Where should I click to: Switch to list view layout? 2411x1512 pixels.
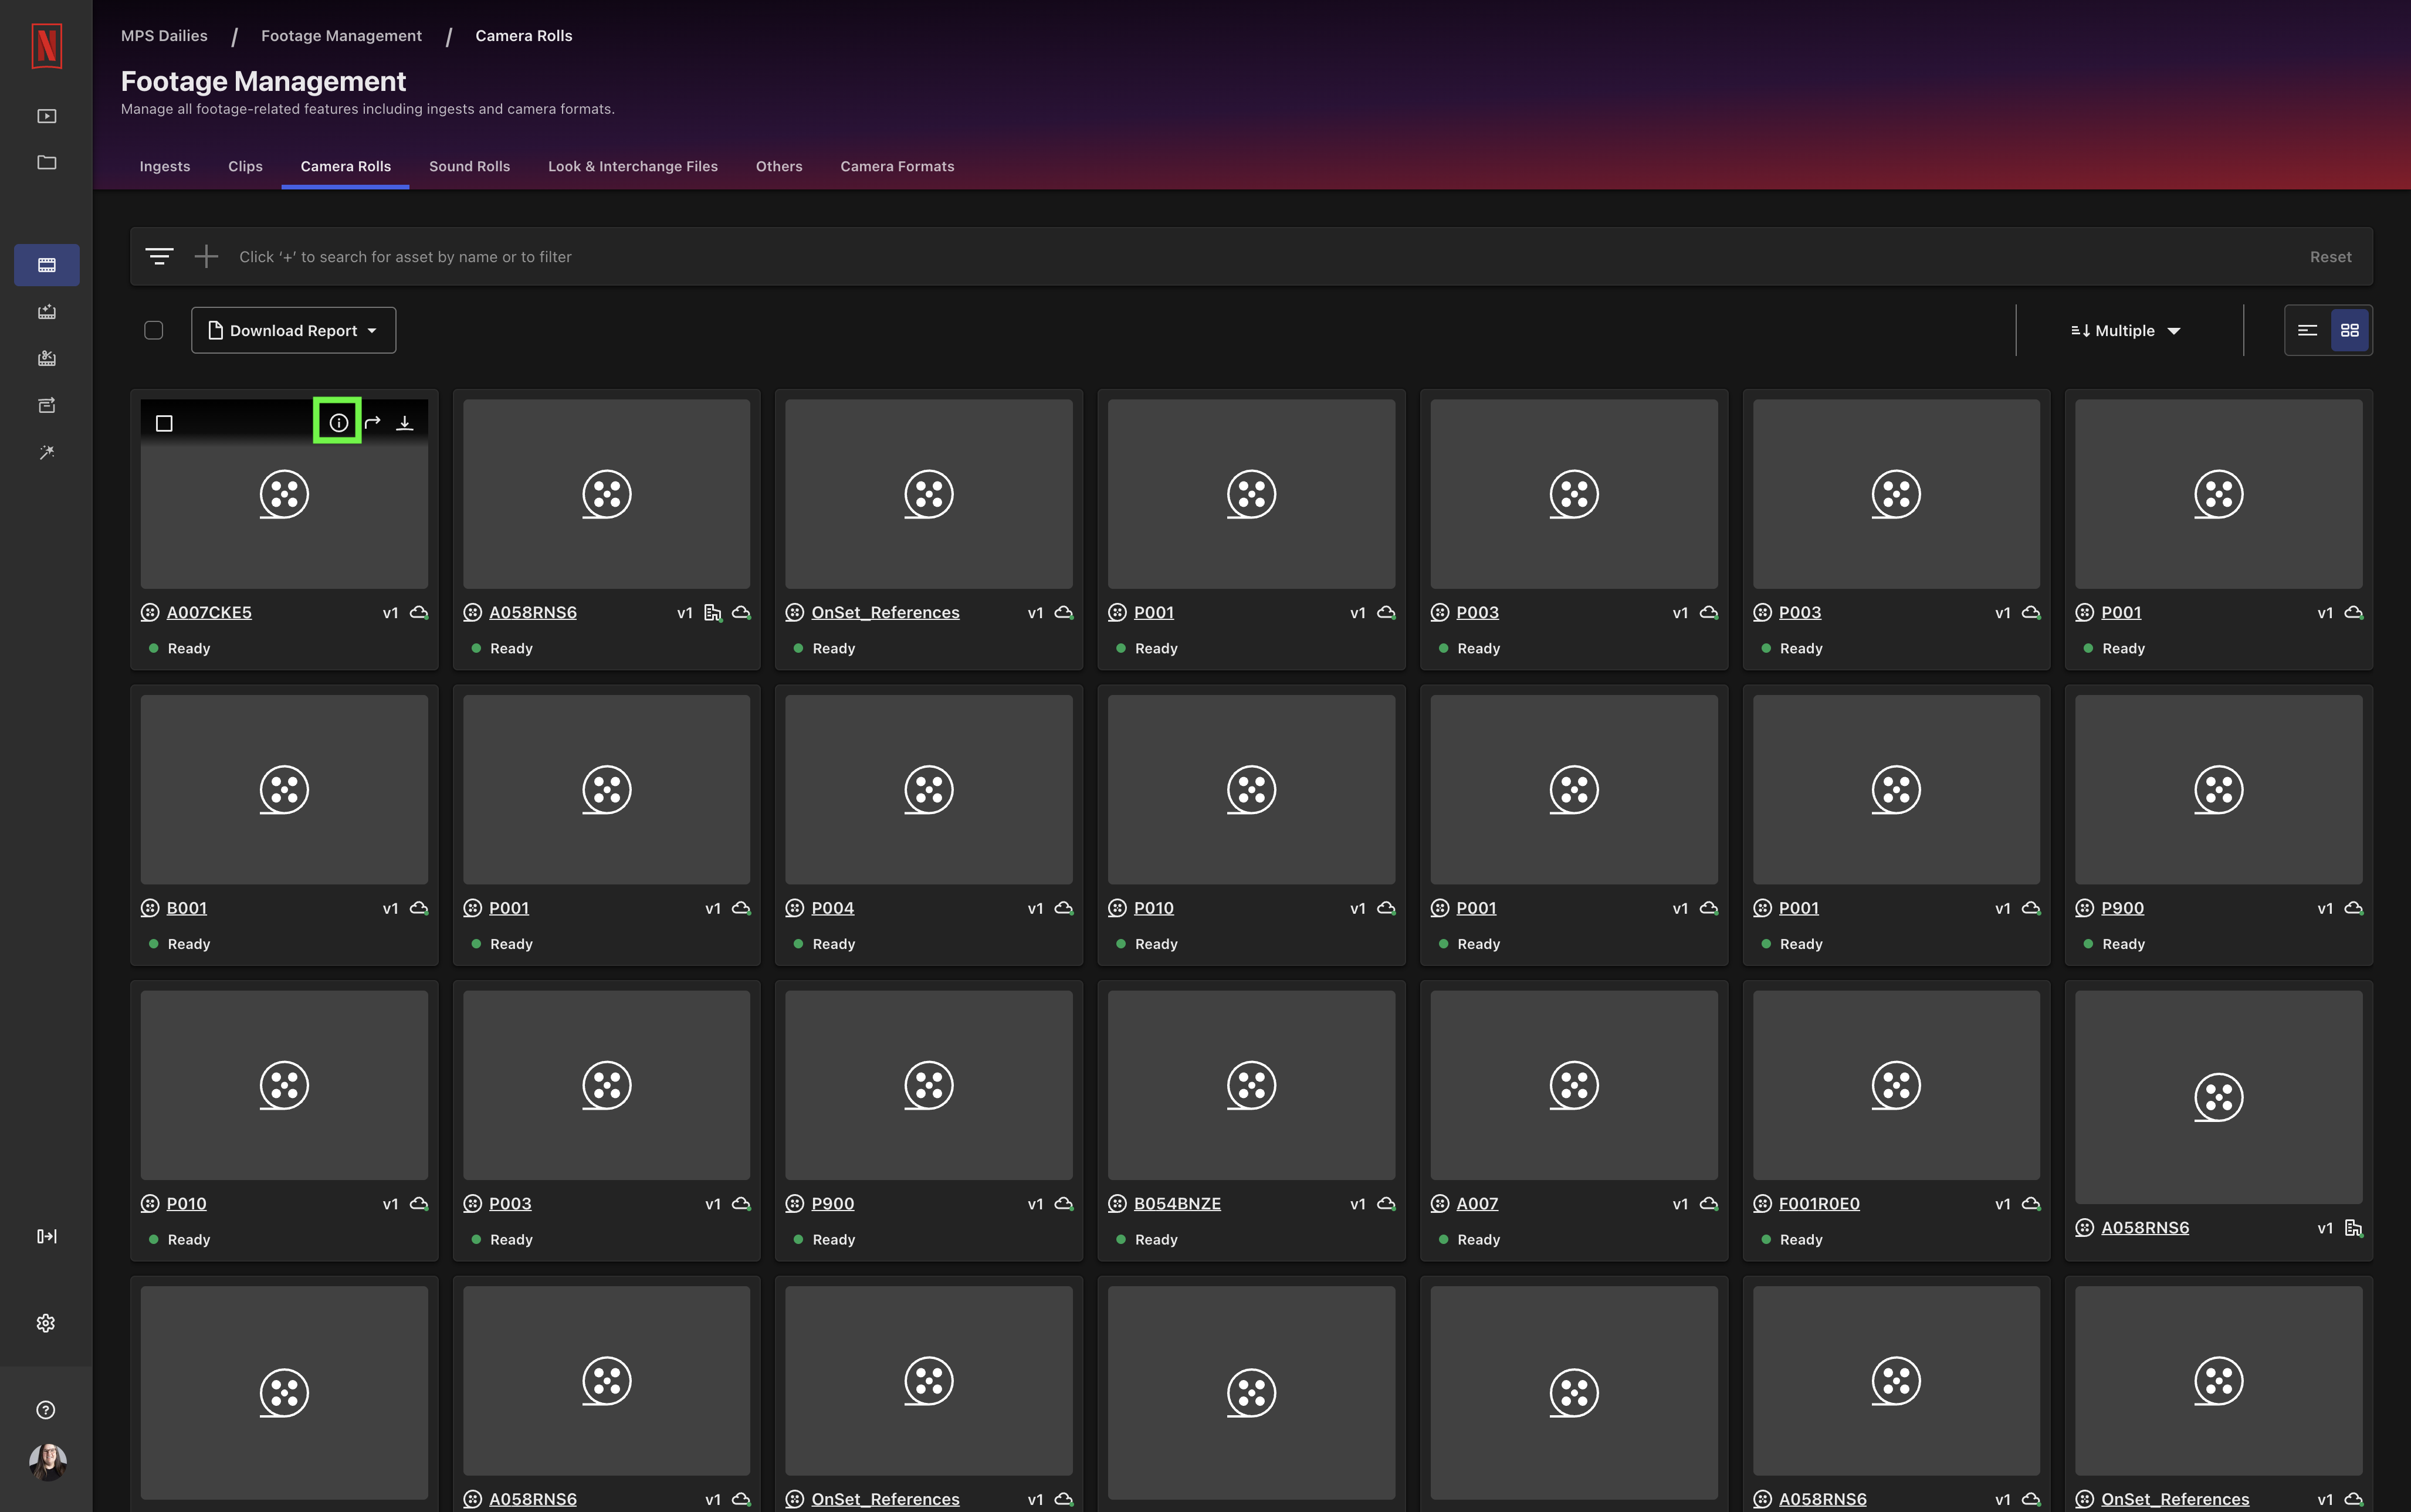2306,330
